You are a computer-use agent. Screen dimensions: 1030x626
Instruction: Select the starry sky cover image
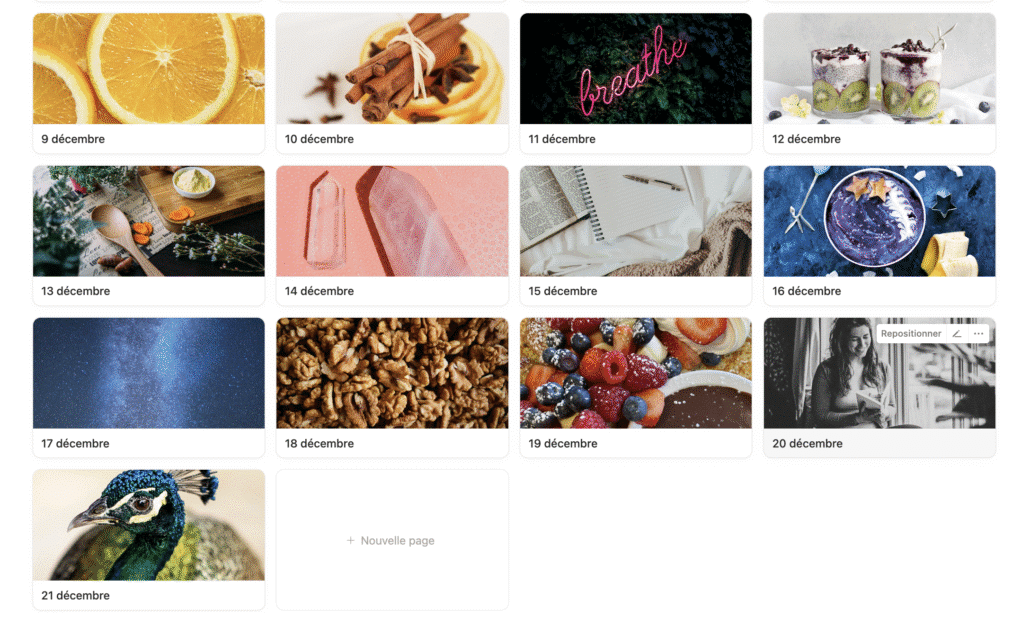[149, 373]
